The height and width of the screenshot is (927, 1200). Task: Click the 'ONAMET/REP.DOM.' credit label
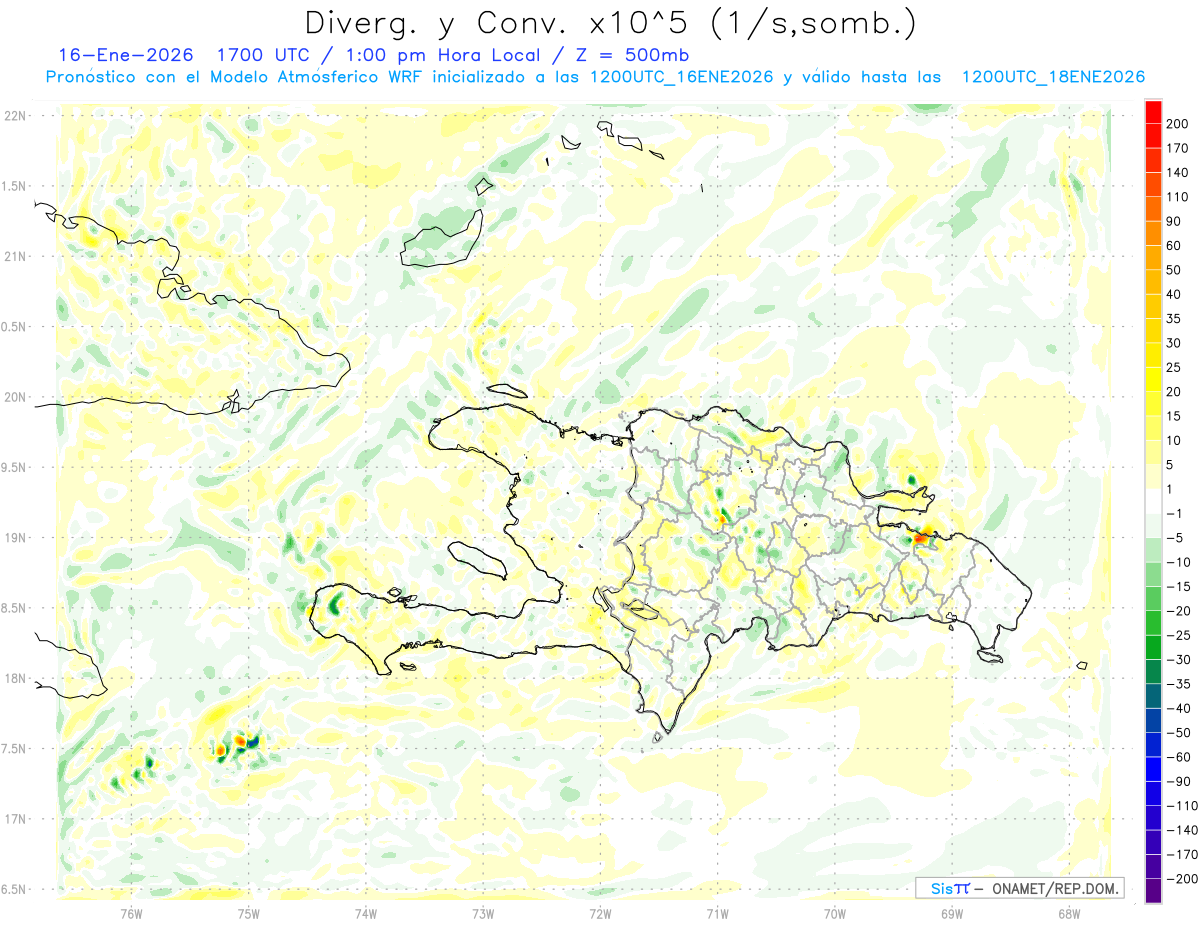1055,888
